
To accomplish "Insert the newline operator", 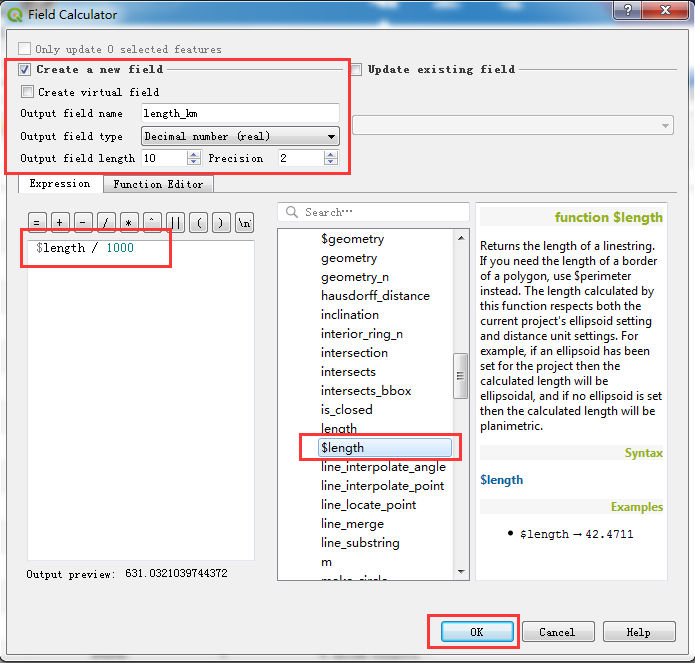I will pyautogui.click(x=244, y=222).
